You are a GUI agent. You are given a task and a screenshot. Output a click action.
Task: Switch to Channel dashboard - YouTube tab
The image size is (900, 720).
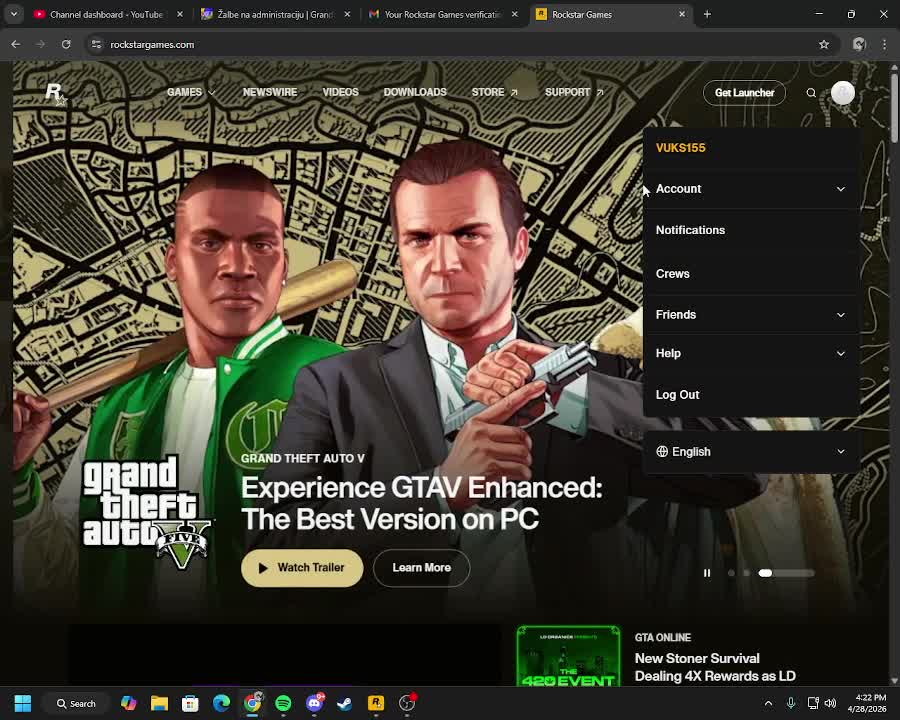tap(107, 14)
